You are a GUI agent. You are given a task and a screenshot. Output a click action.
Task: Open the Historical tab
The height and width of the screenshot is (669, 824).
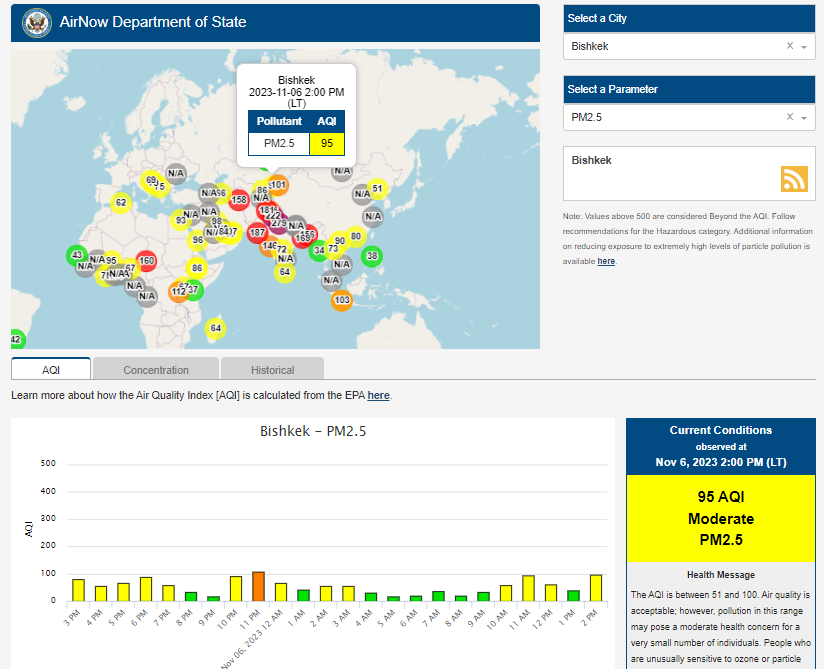pos(272,370)
